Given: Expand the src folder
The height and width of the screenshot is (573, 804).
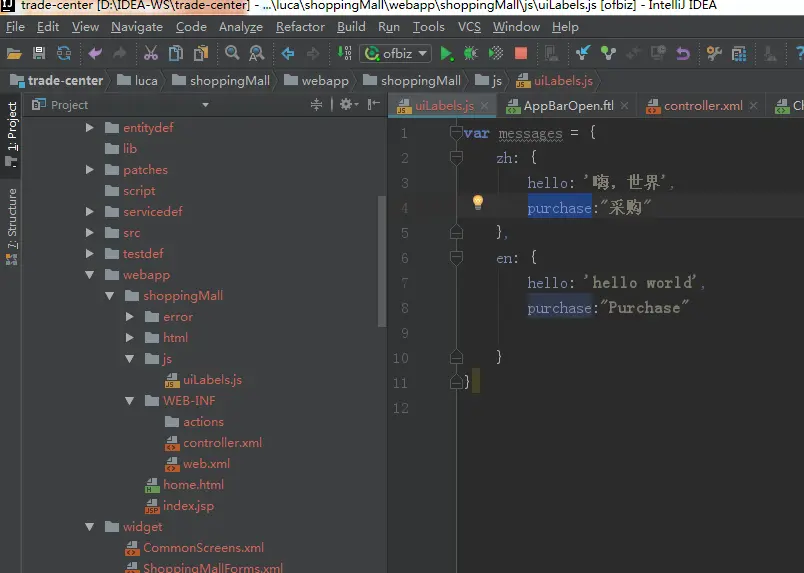Looking at the screenshot, I should point(90,232).
